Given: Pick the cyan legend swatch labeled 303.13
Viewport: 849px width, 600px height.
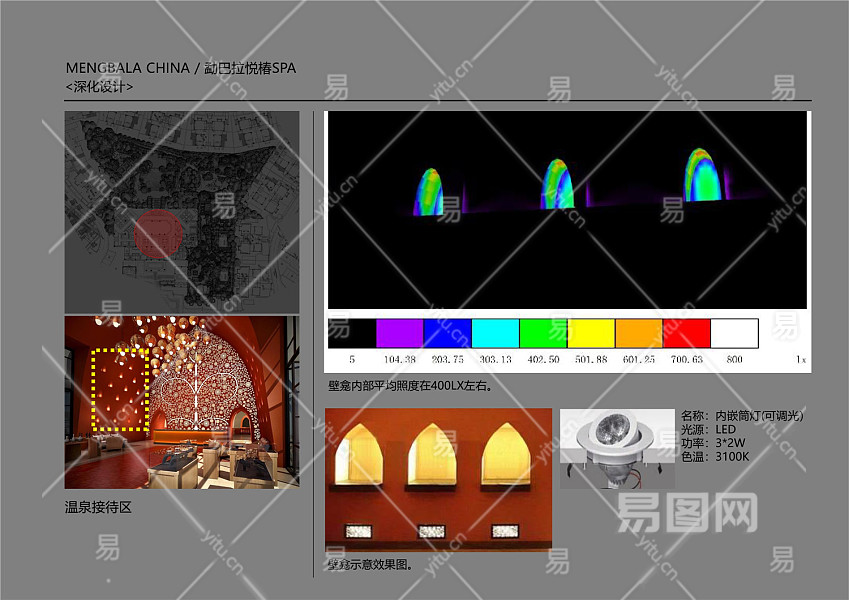Looking at the screenshot, I should pyautogui.click(x=495, y=333).
